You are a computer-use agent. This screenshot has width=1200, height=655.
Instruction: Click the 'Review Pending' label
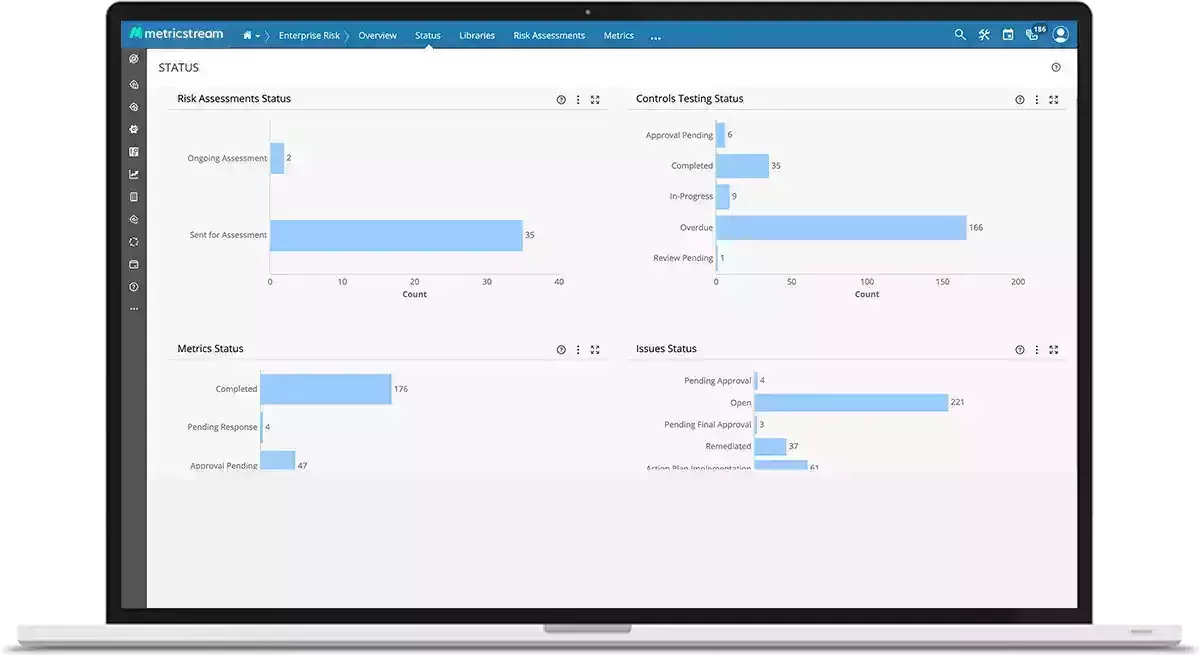click(x=683, y=258)
